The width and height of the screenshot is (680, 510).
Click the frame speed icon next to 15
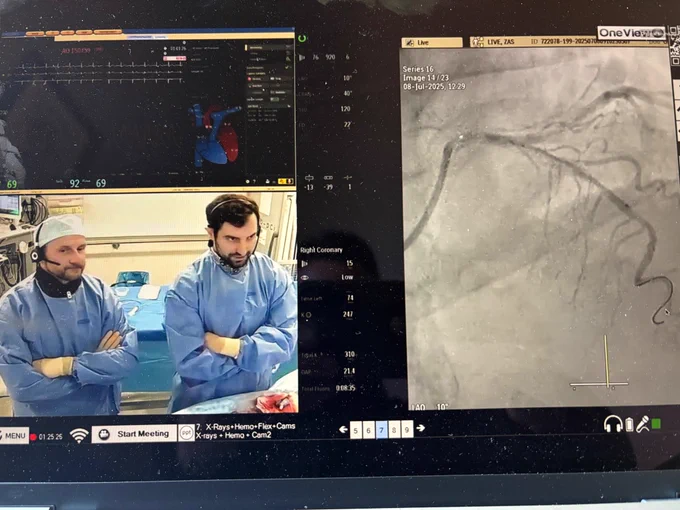(x=304, y=263)
